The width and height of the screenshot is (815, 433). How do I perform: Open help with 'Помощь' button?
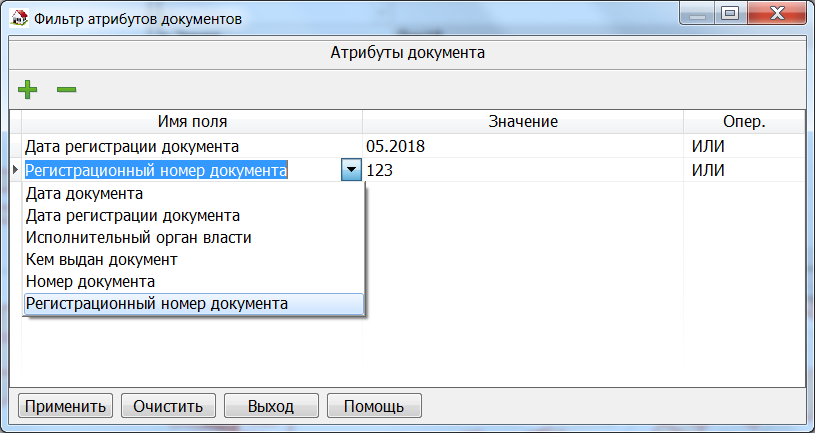coord(373,406)
